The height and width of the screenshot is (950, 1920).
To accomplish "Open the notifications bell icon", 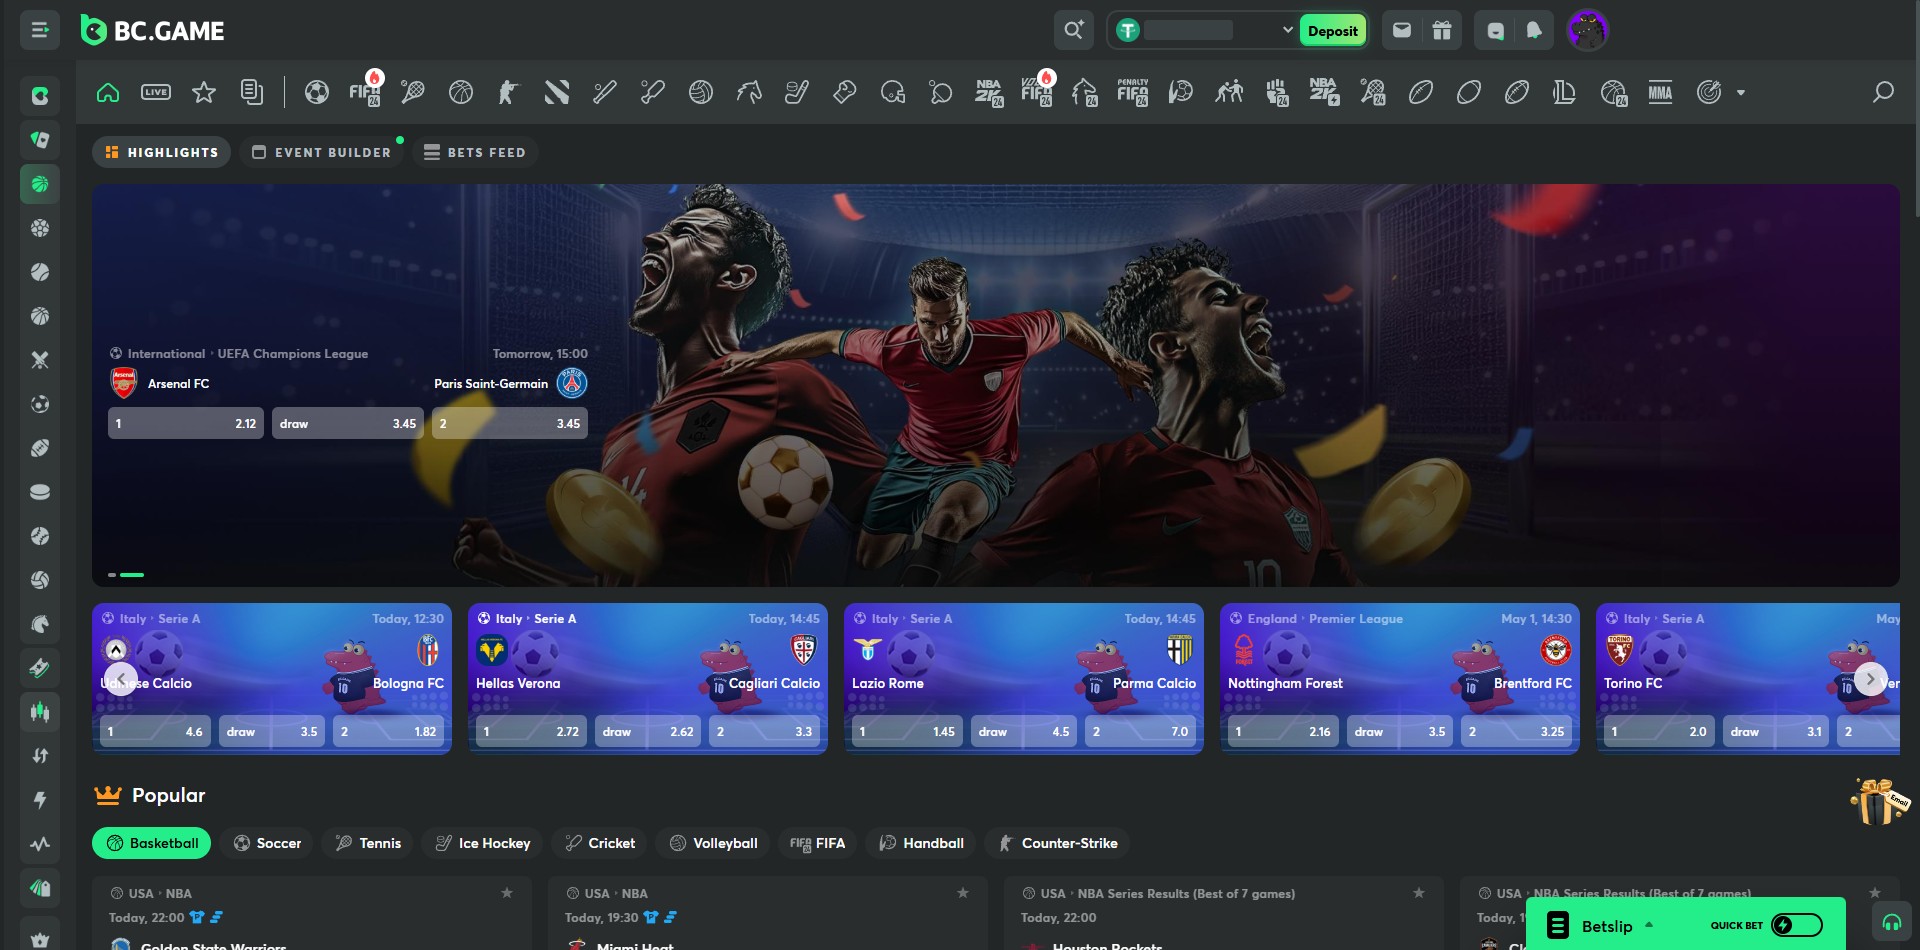I will tap(1534, 30).
